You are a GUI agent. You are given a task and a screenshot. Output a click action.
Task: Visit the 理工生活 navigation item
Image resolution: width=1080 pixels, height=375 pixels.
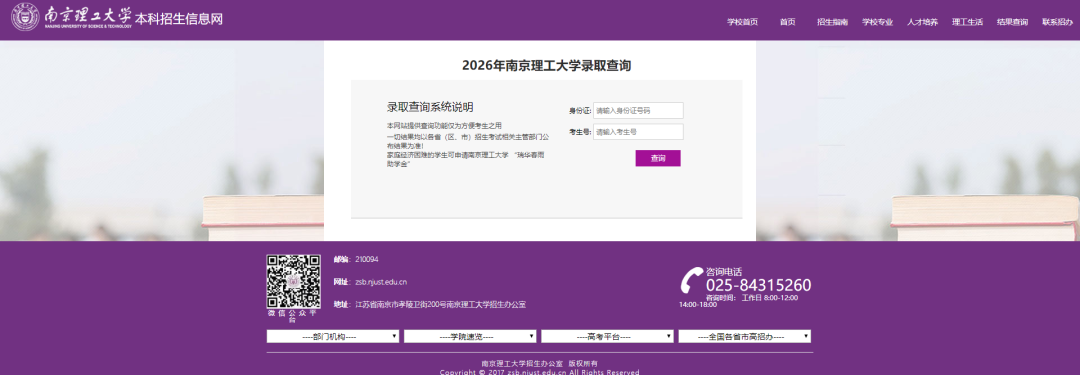pos(967,22)
